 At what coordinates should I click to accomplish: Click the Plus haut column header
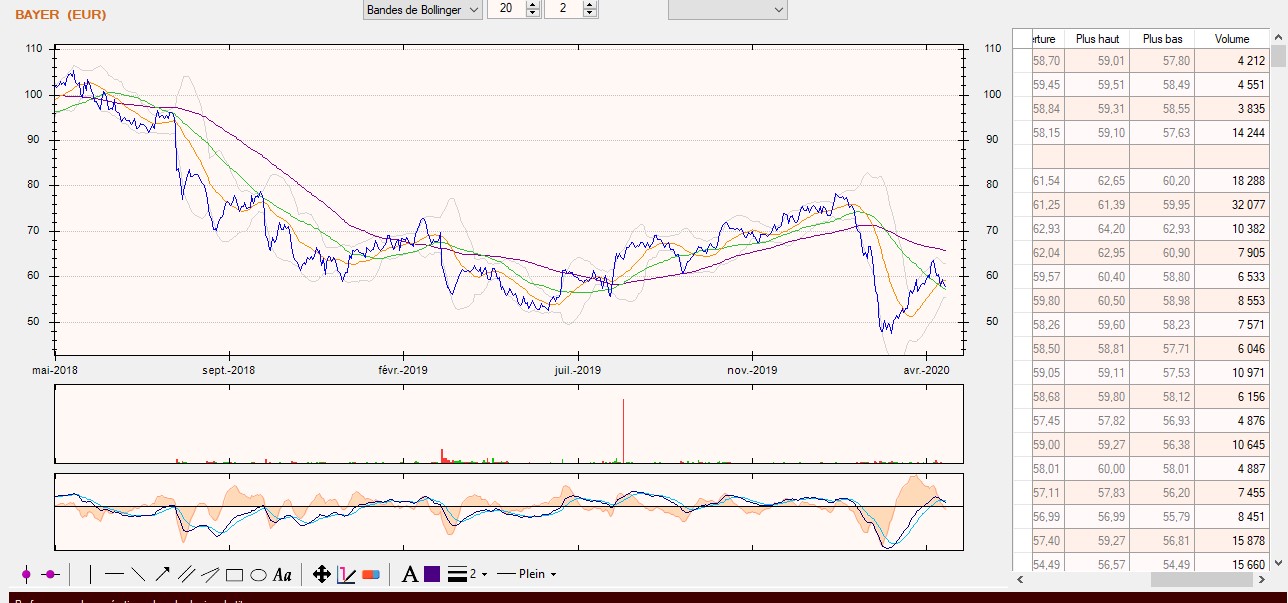click(1097, 38)
